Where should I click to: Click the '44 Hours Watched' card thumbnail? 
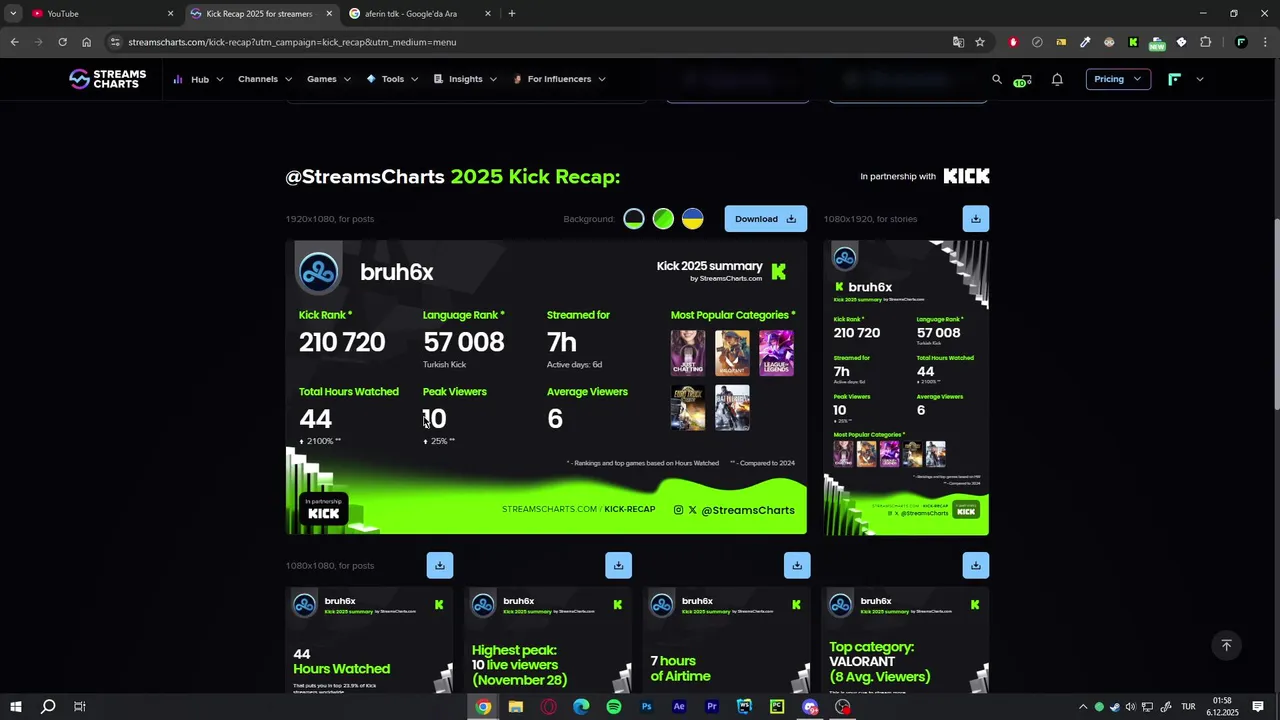pos(369,640)
